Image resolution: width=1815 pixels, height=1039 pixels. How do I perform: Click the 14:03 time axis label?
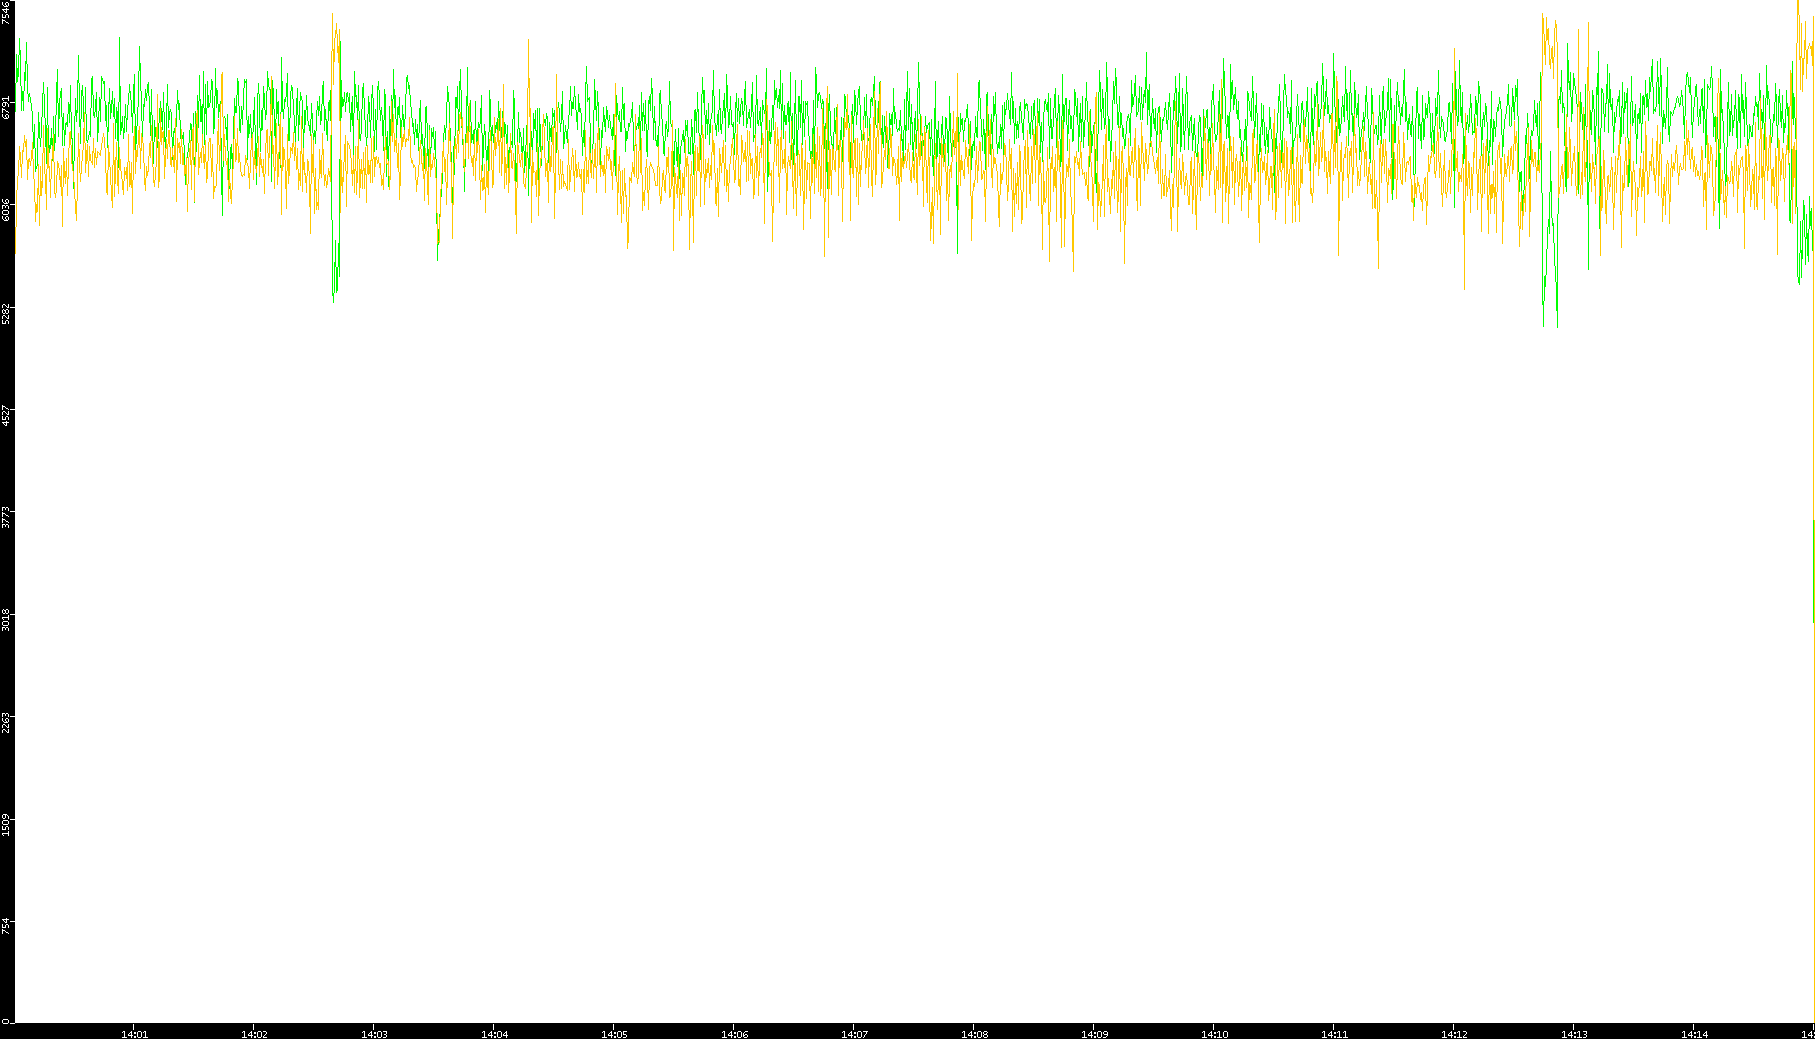coord(374,1033)
